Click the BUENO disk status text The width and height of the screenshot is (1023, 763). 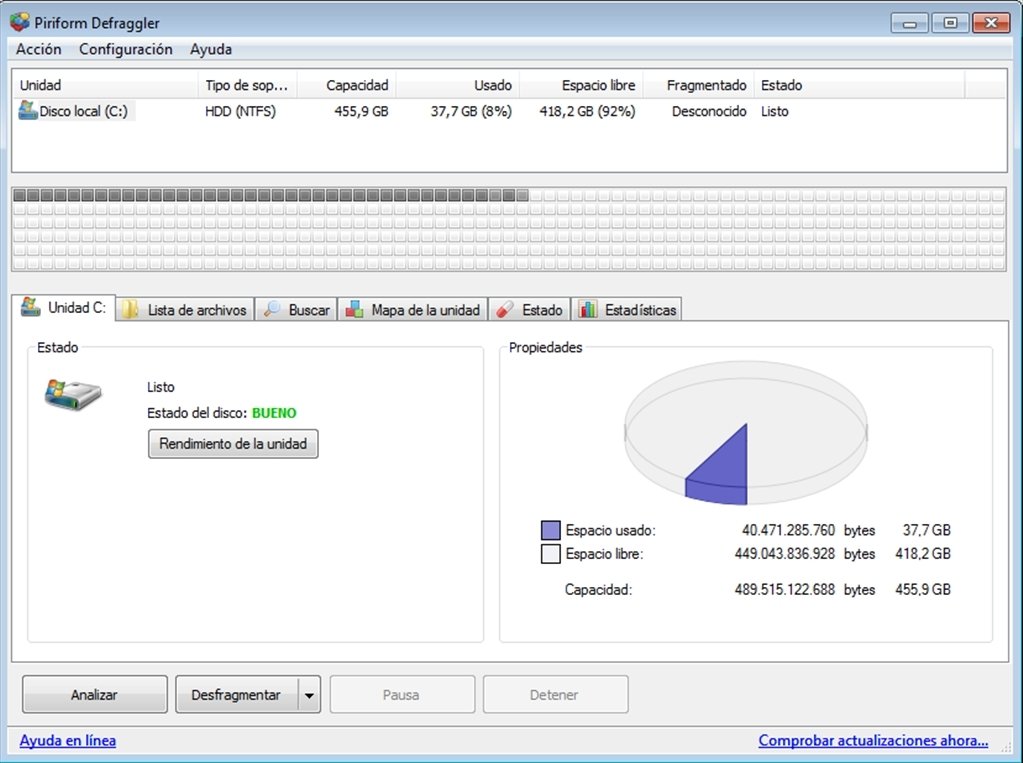tap(274, 413)
